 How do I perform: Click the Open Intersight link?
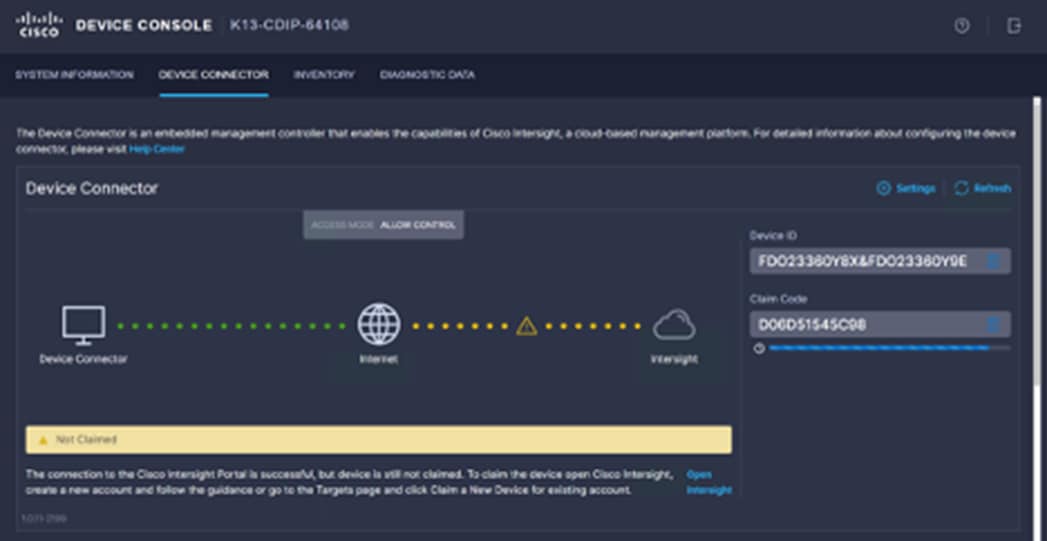coord(708,482)
